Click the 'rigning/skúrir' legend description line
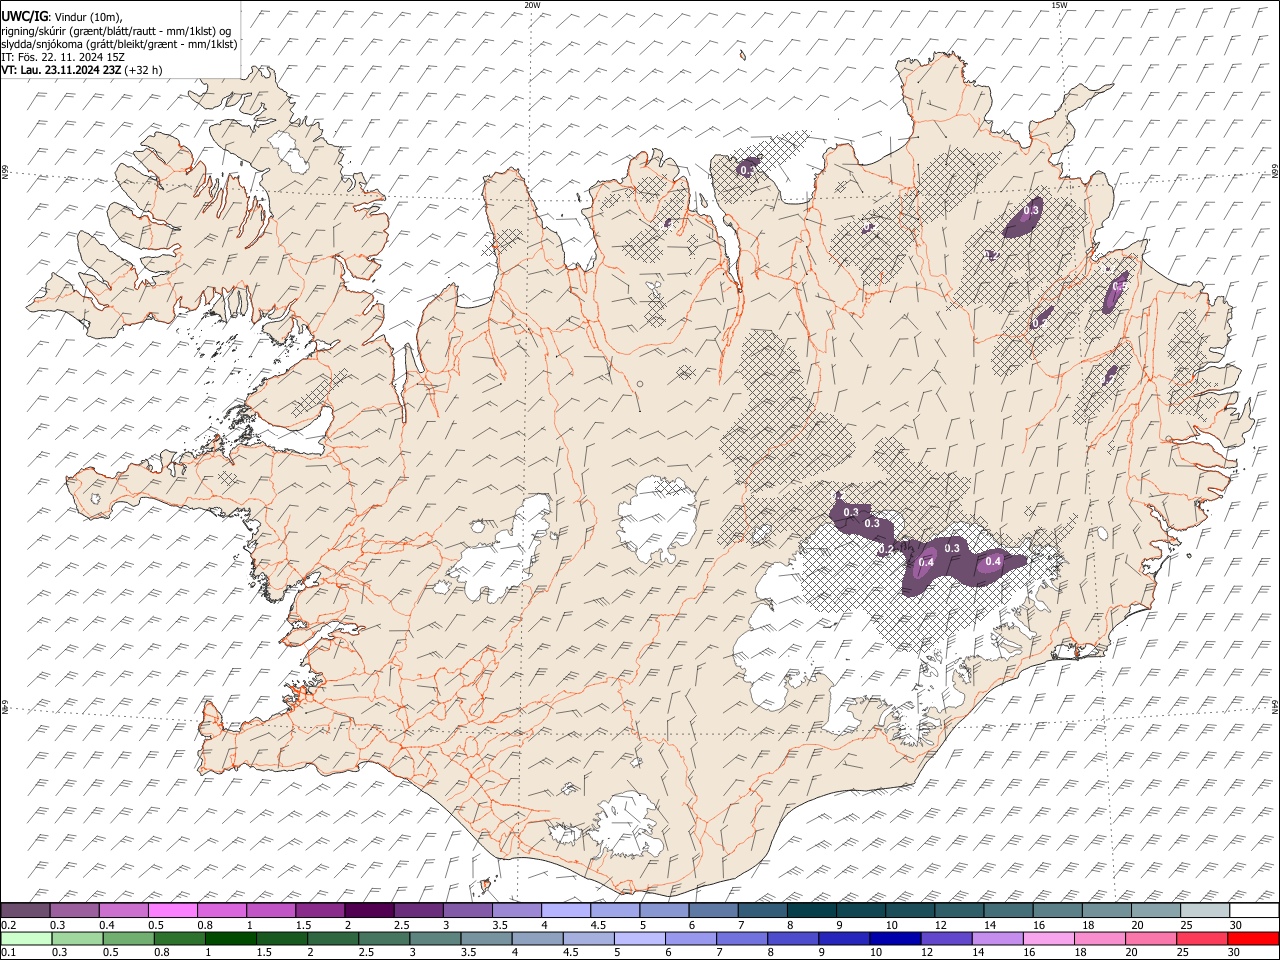Image resolution: width=1280 pixels, height=960 pixels. click(116, 30)
